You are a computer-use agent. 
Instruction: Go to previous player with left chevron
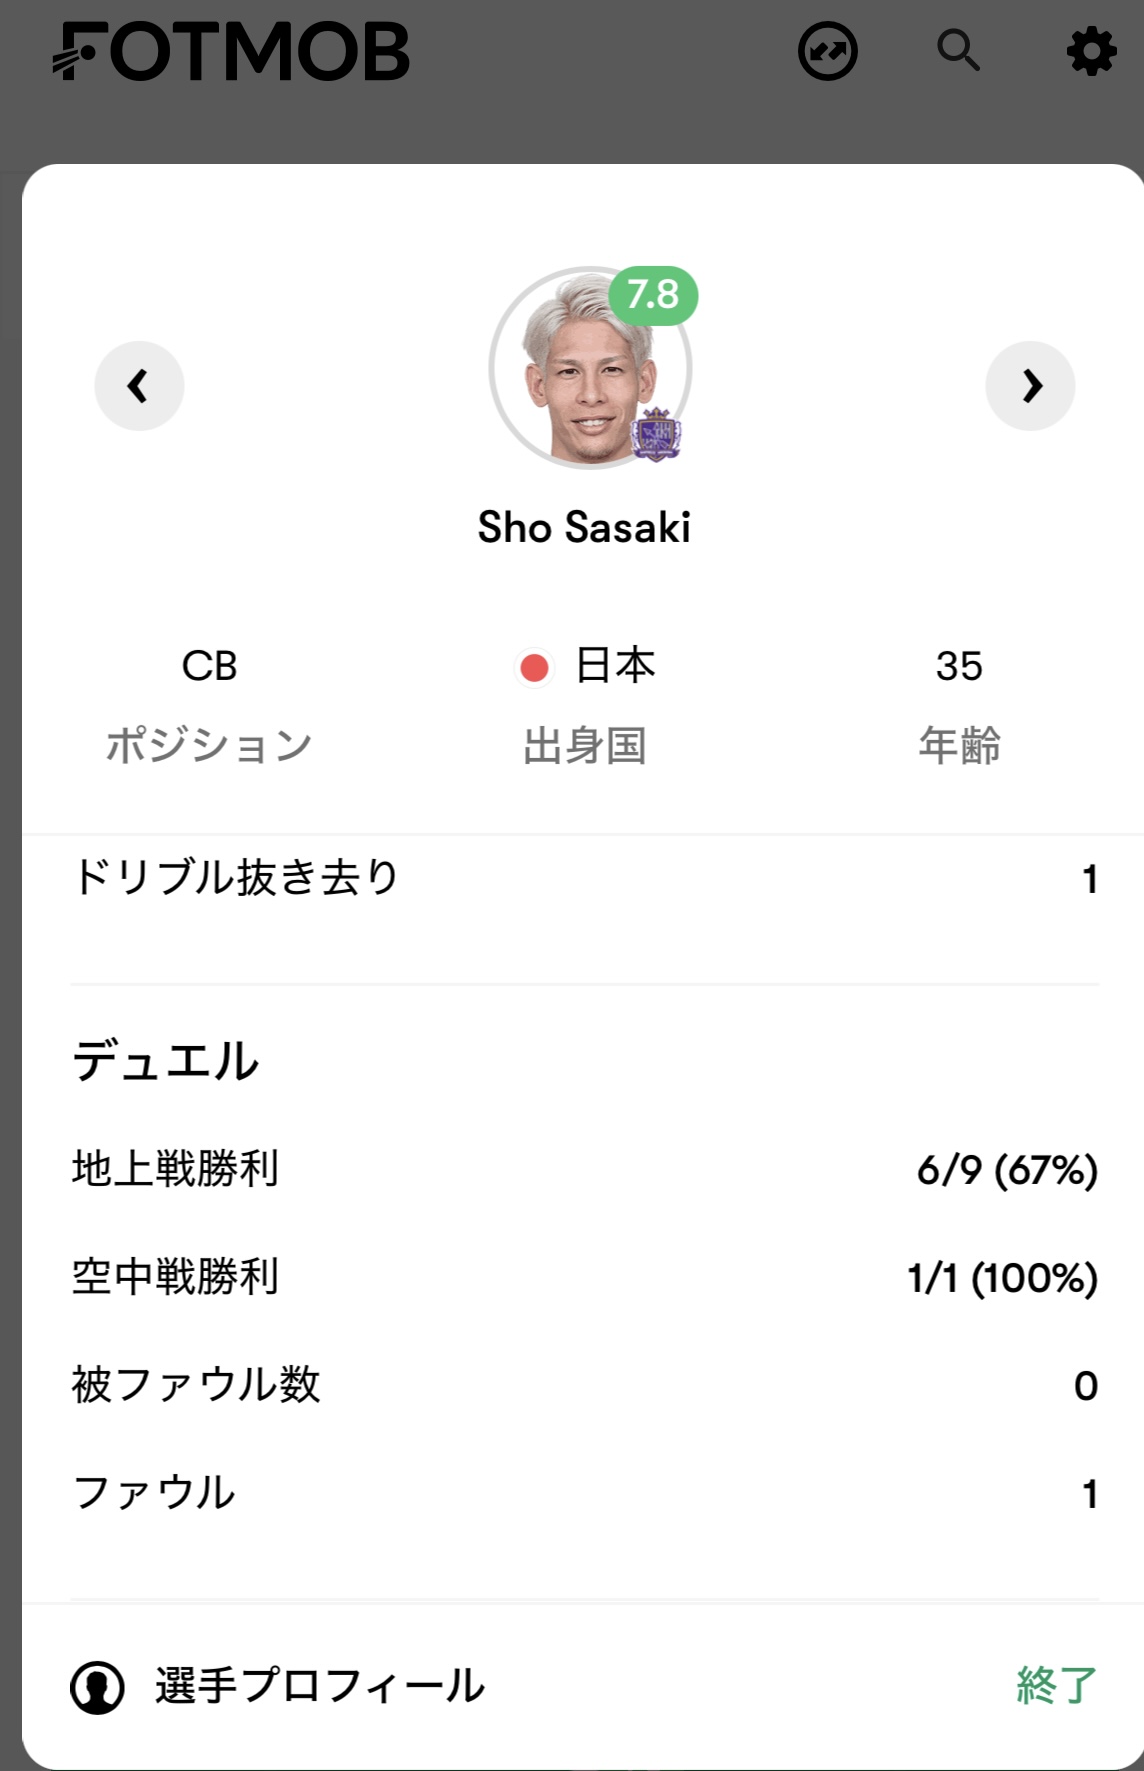pos(139,386)
